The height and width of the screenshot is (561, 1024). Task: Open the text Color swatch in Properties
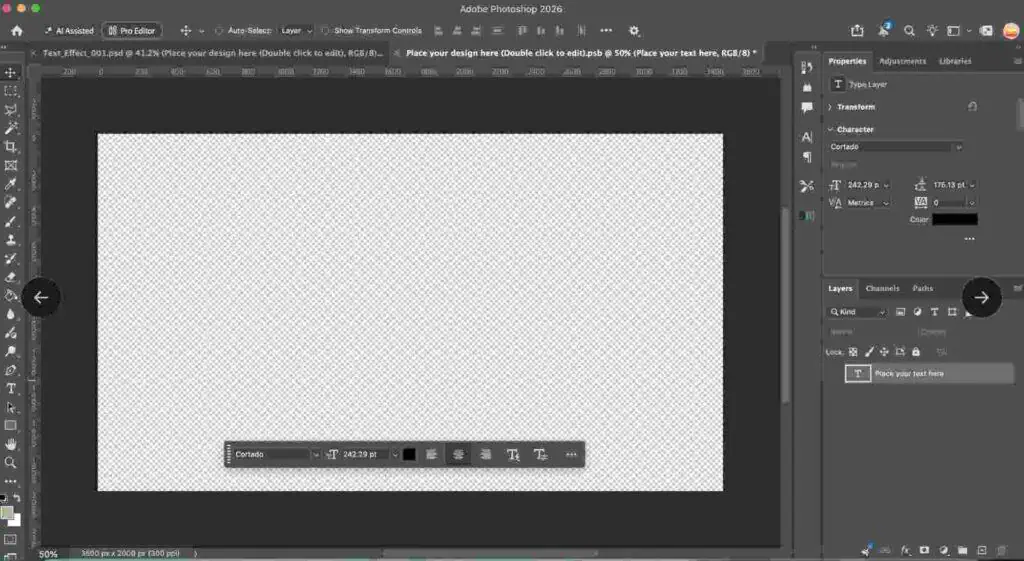coord(955,219)
